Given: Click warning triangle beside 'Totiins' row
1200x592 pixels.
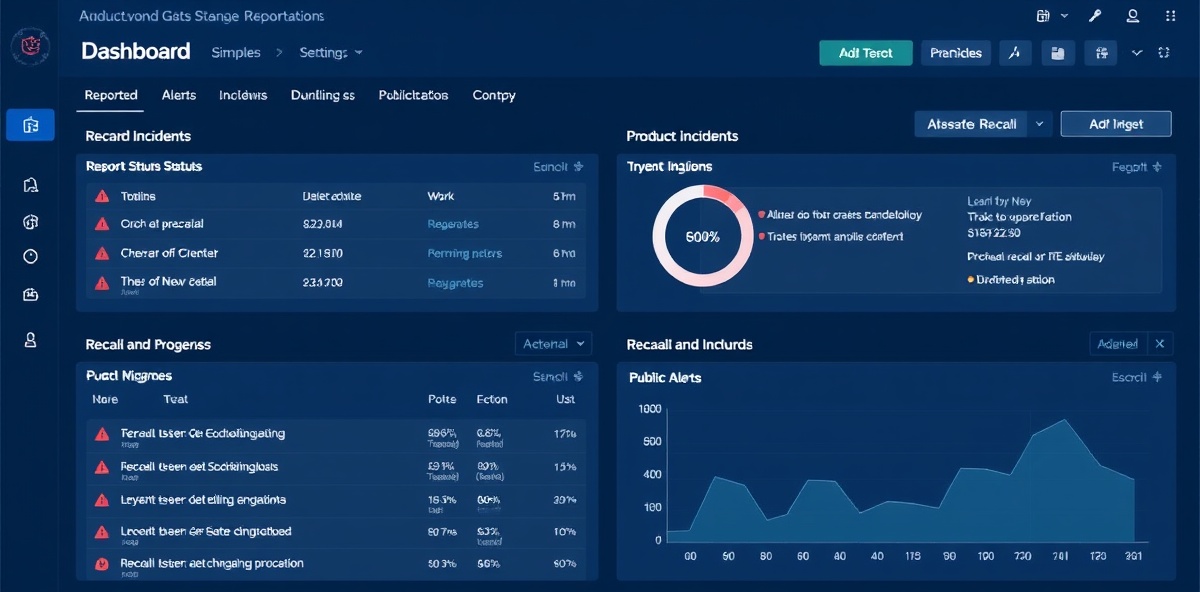Looking at the screenshot, I should [101, 197].
